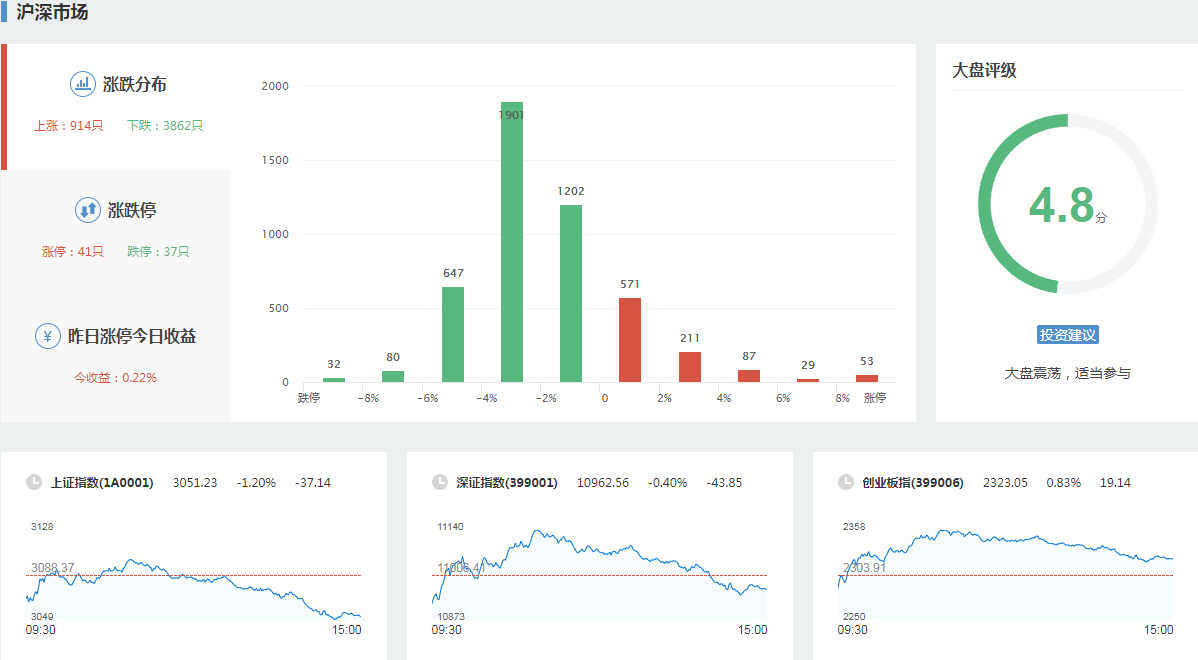Open the 创业板指(399006) index link
The image size is (1198, 660).
click(x=913, y=483)
